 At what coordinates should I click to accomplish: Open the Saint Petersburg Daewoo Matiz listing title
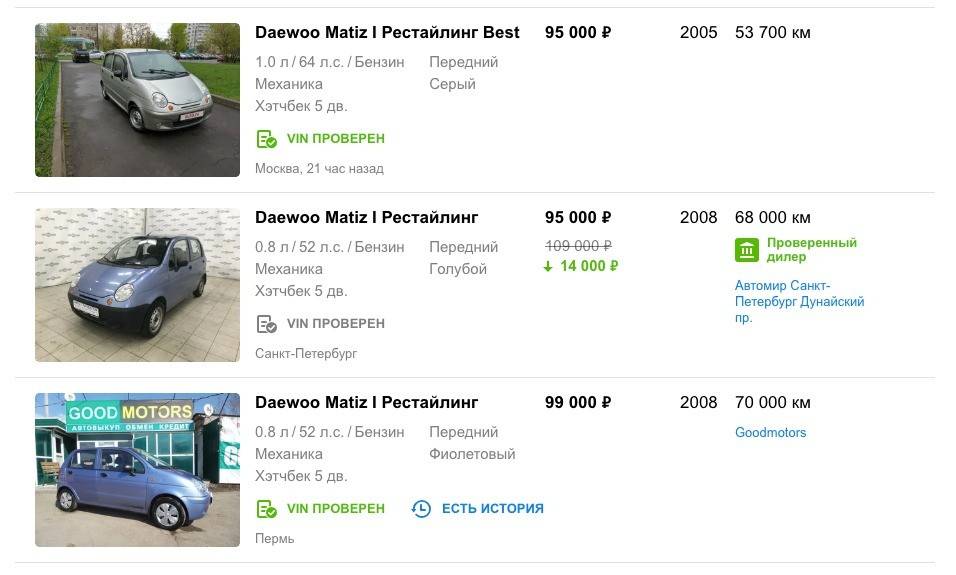(x=366, y=218)
